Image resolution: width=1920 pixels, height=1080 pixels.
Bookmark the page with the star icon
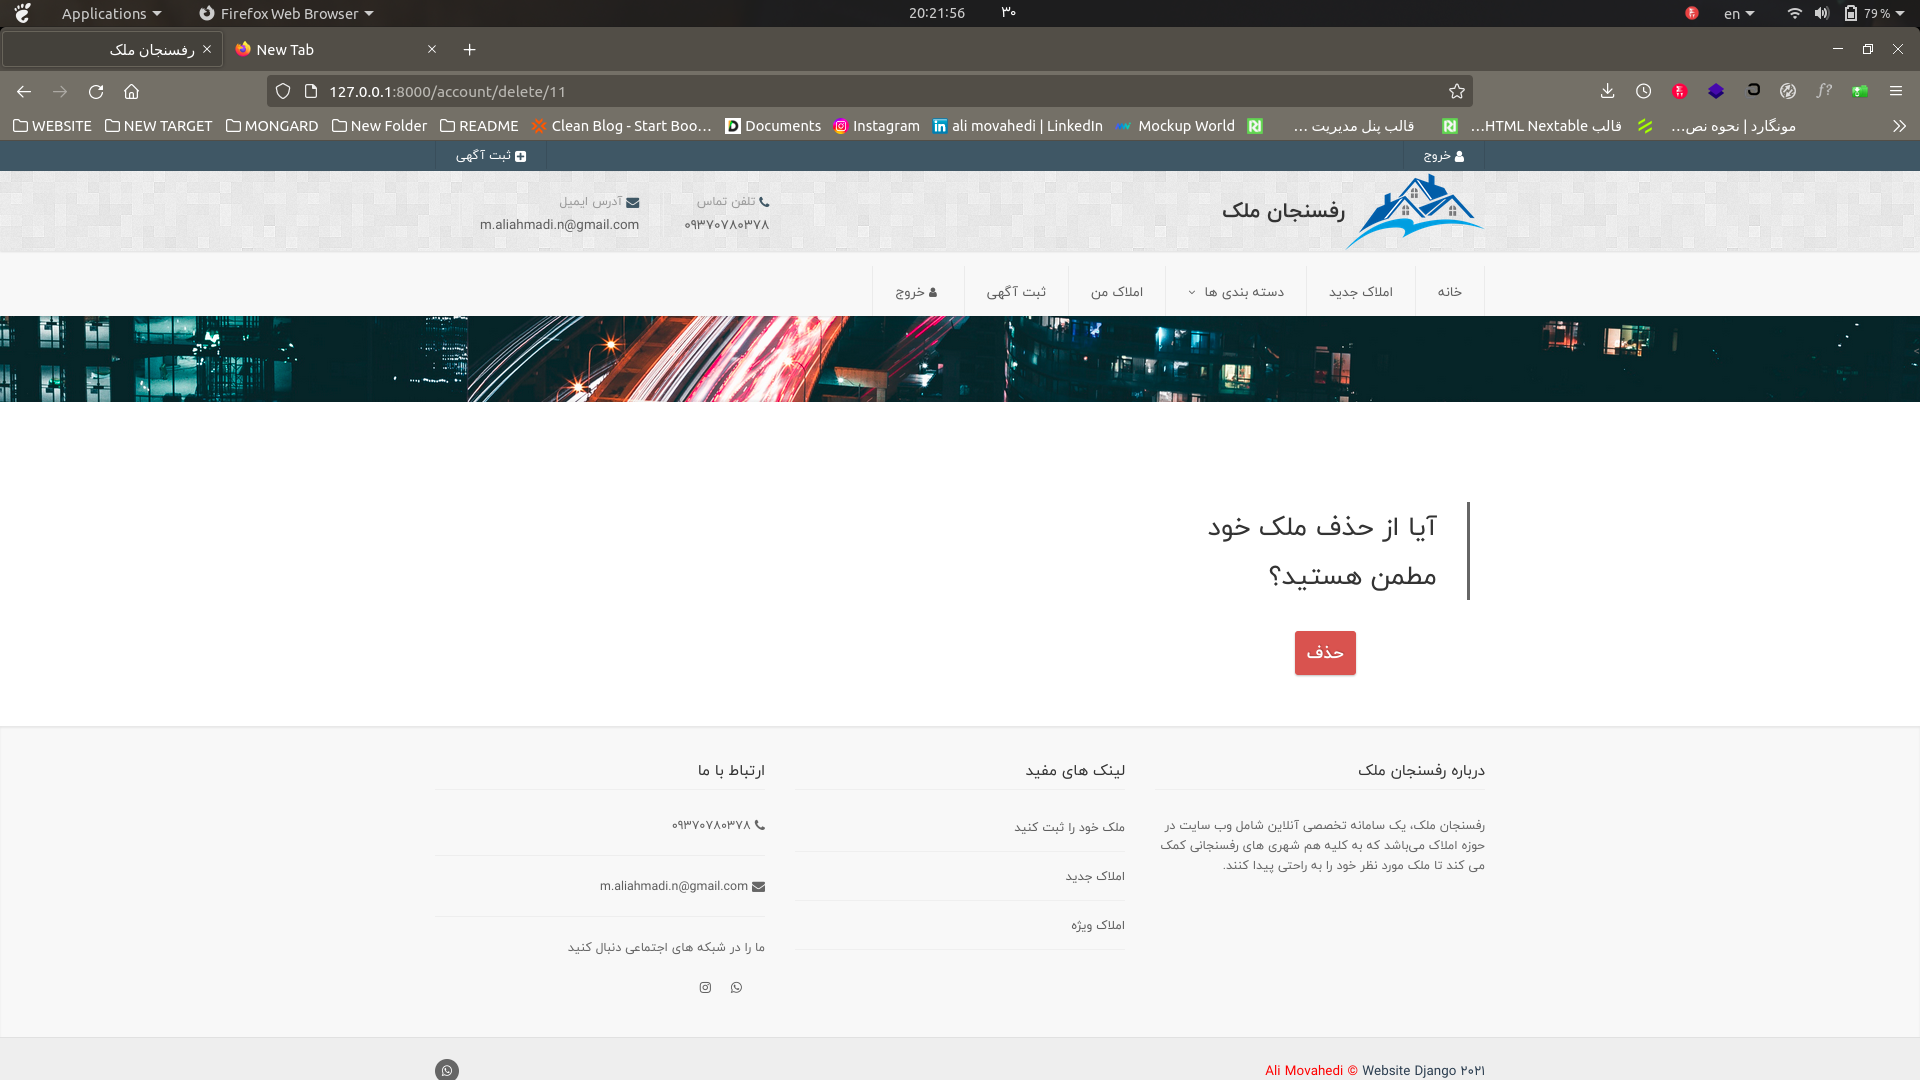(x=1457, y=91)
